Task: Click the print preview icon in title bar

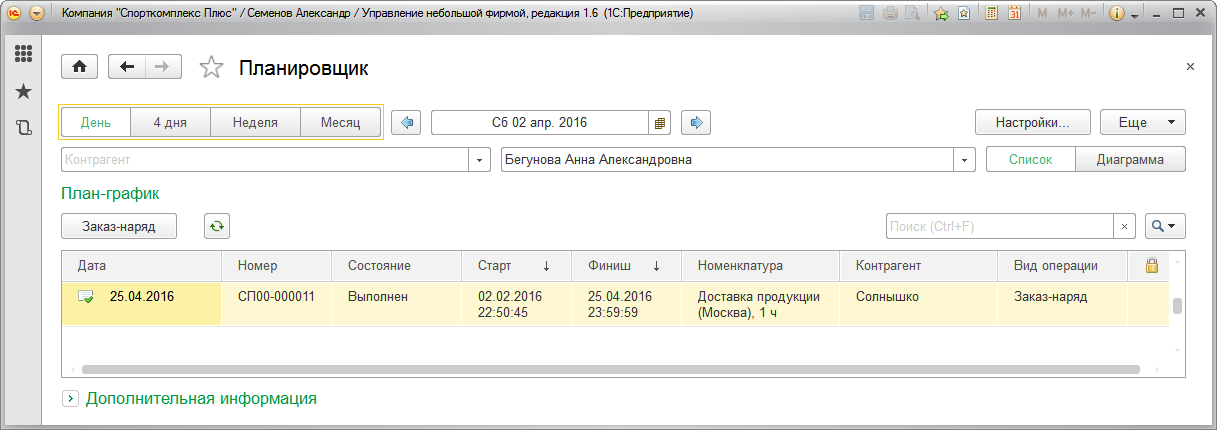Action: (911, 14)
